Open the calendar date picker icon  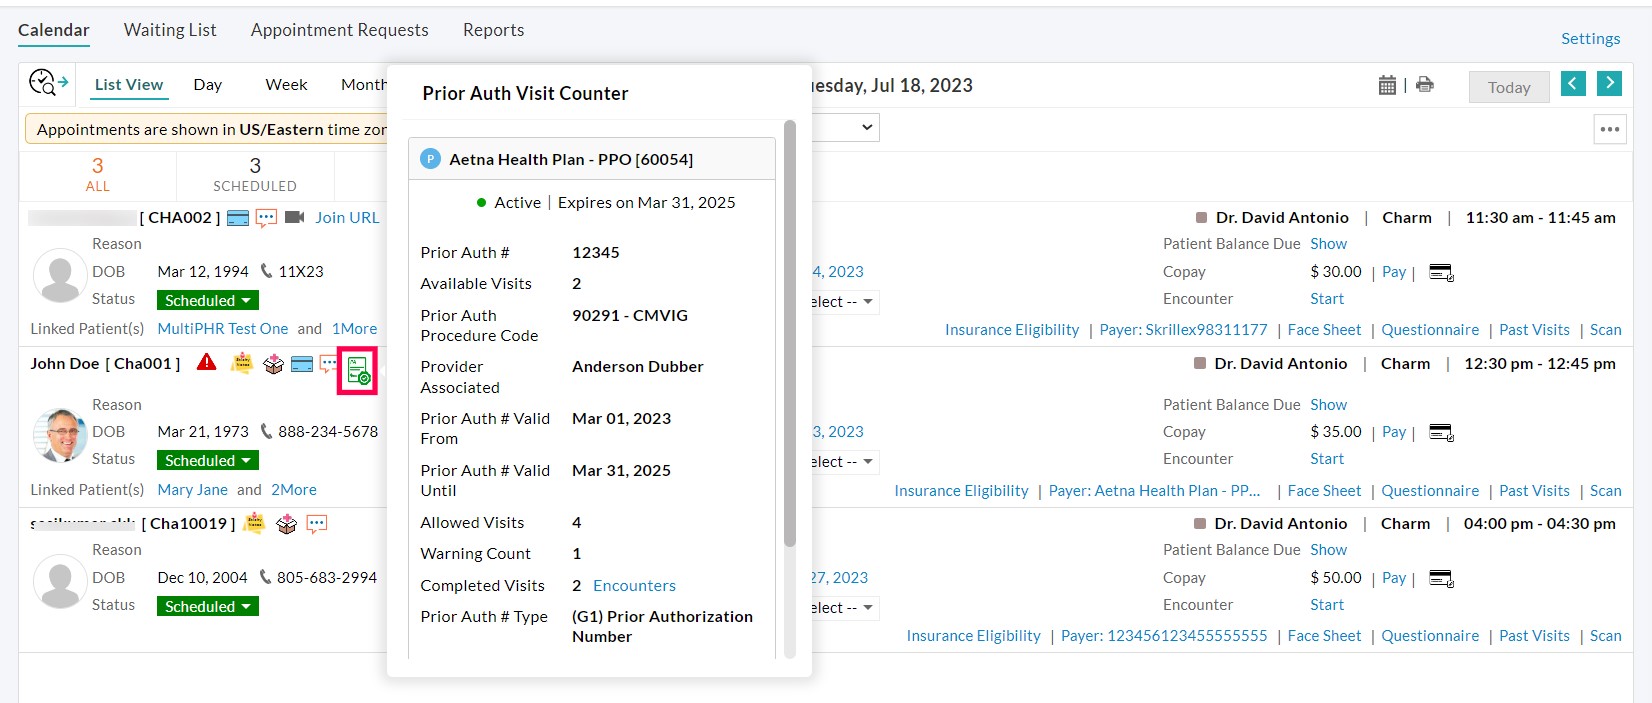point(1387,85)
